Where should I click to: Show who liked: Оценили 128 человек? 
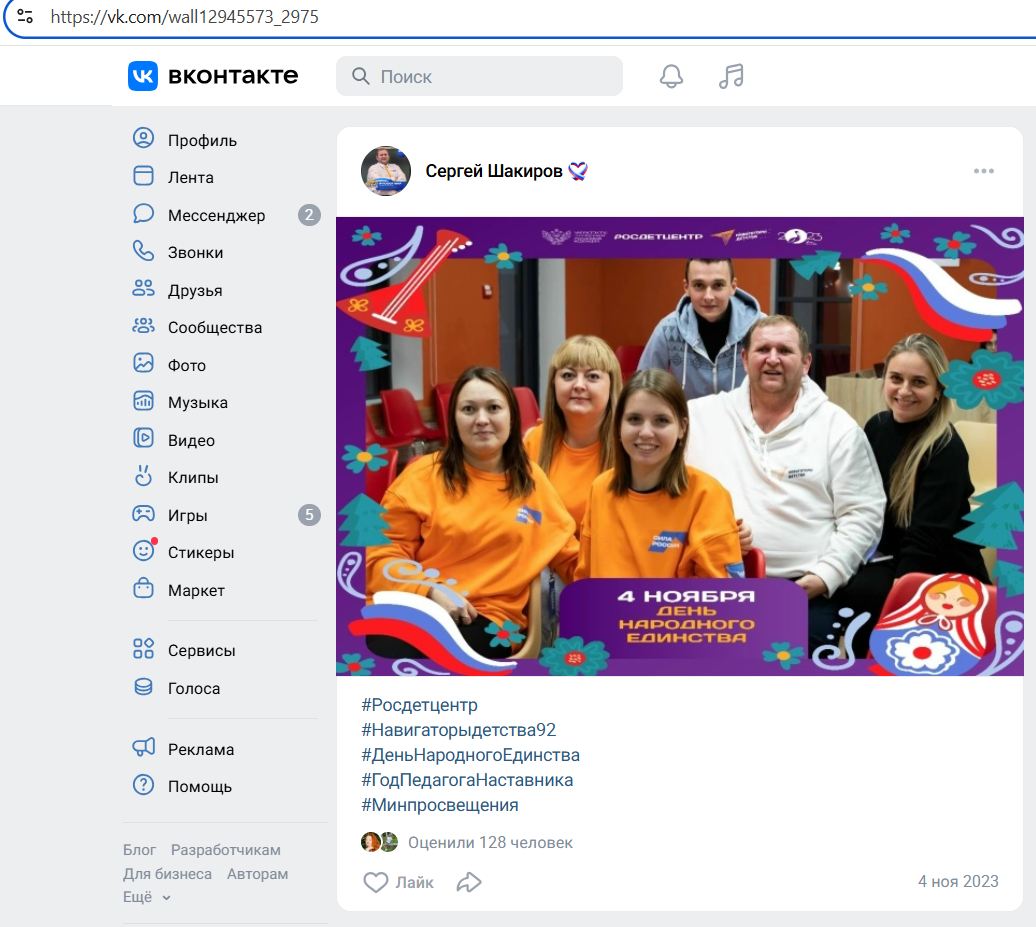490,842
